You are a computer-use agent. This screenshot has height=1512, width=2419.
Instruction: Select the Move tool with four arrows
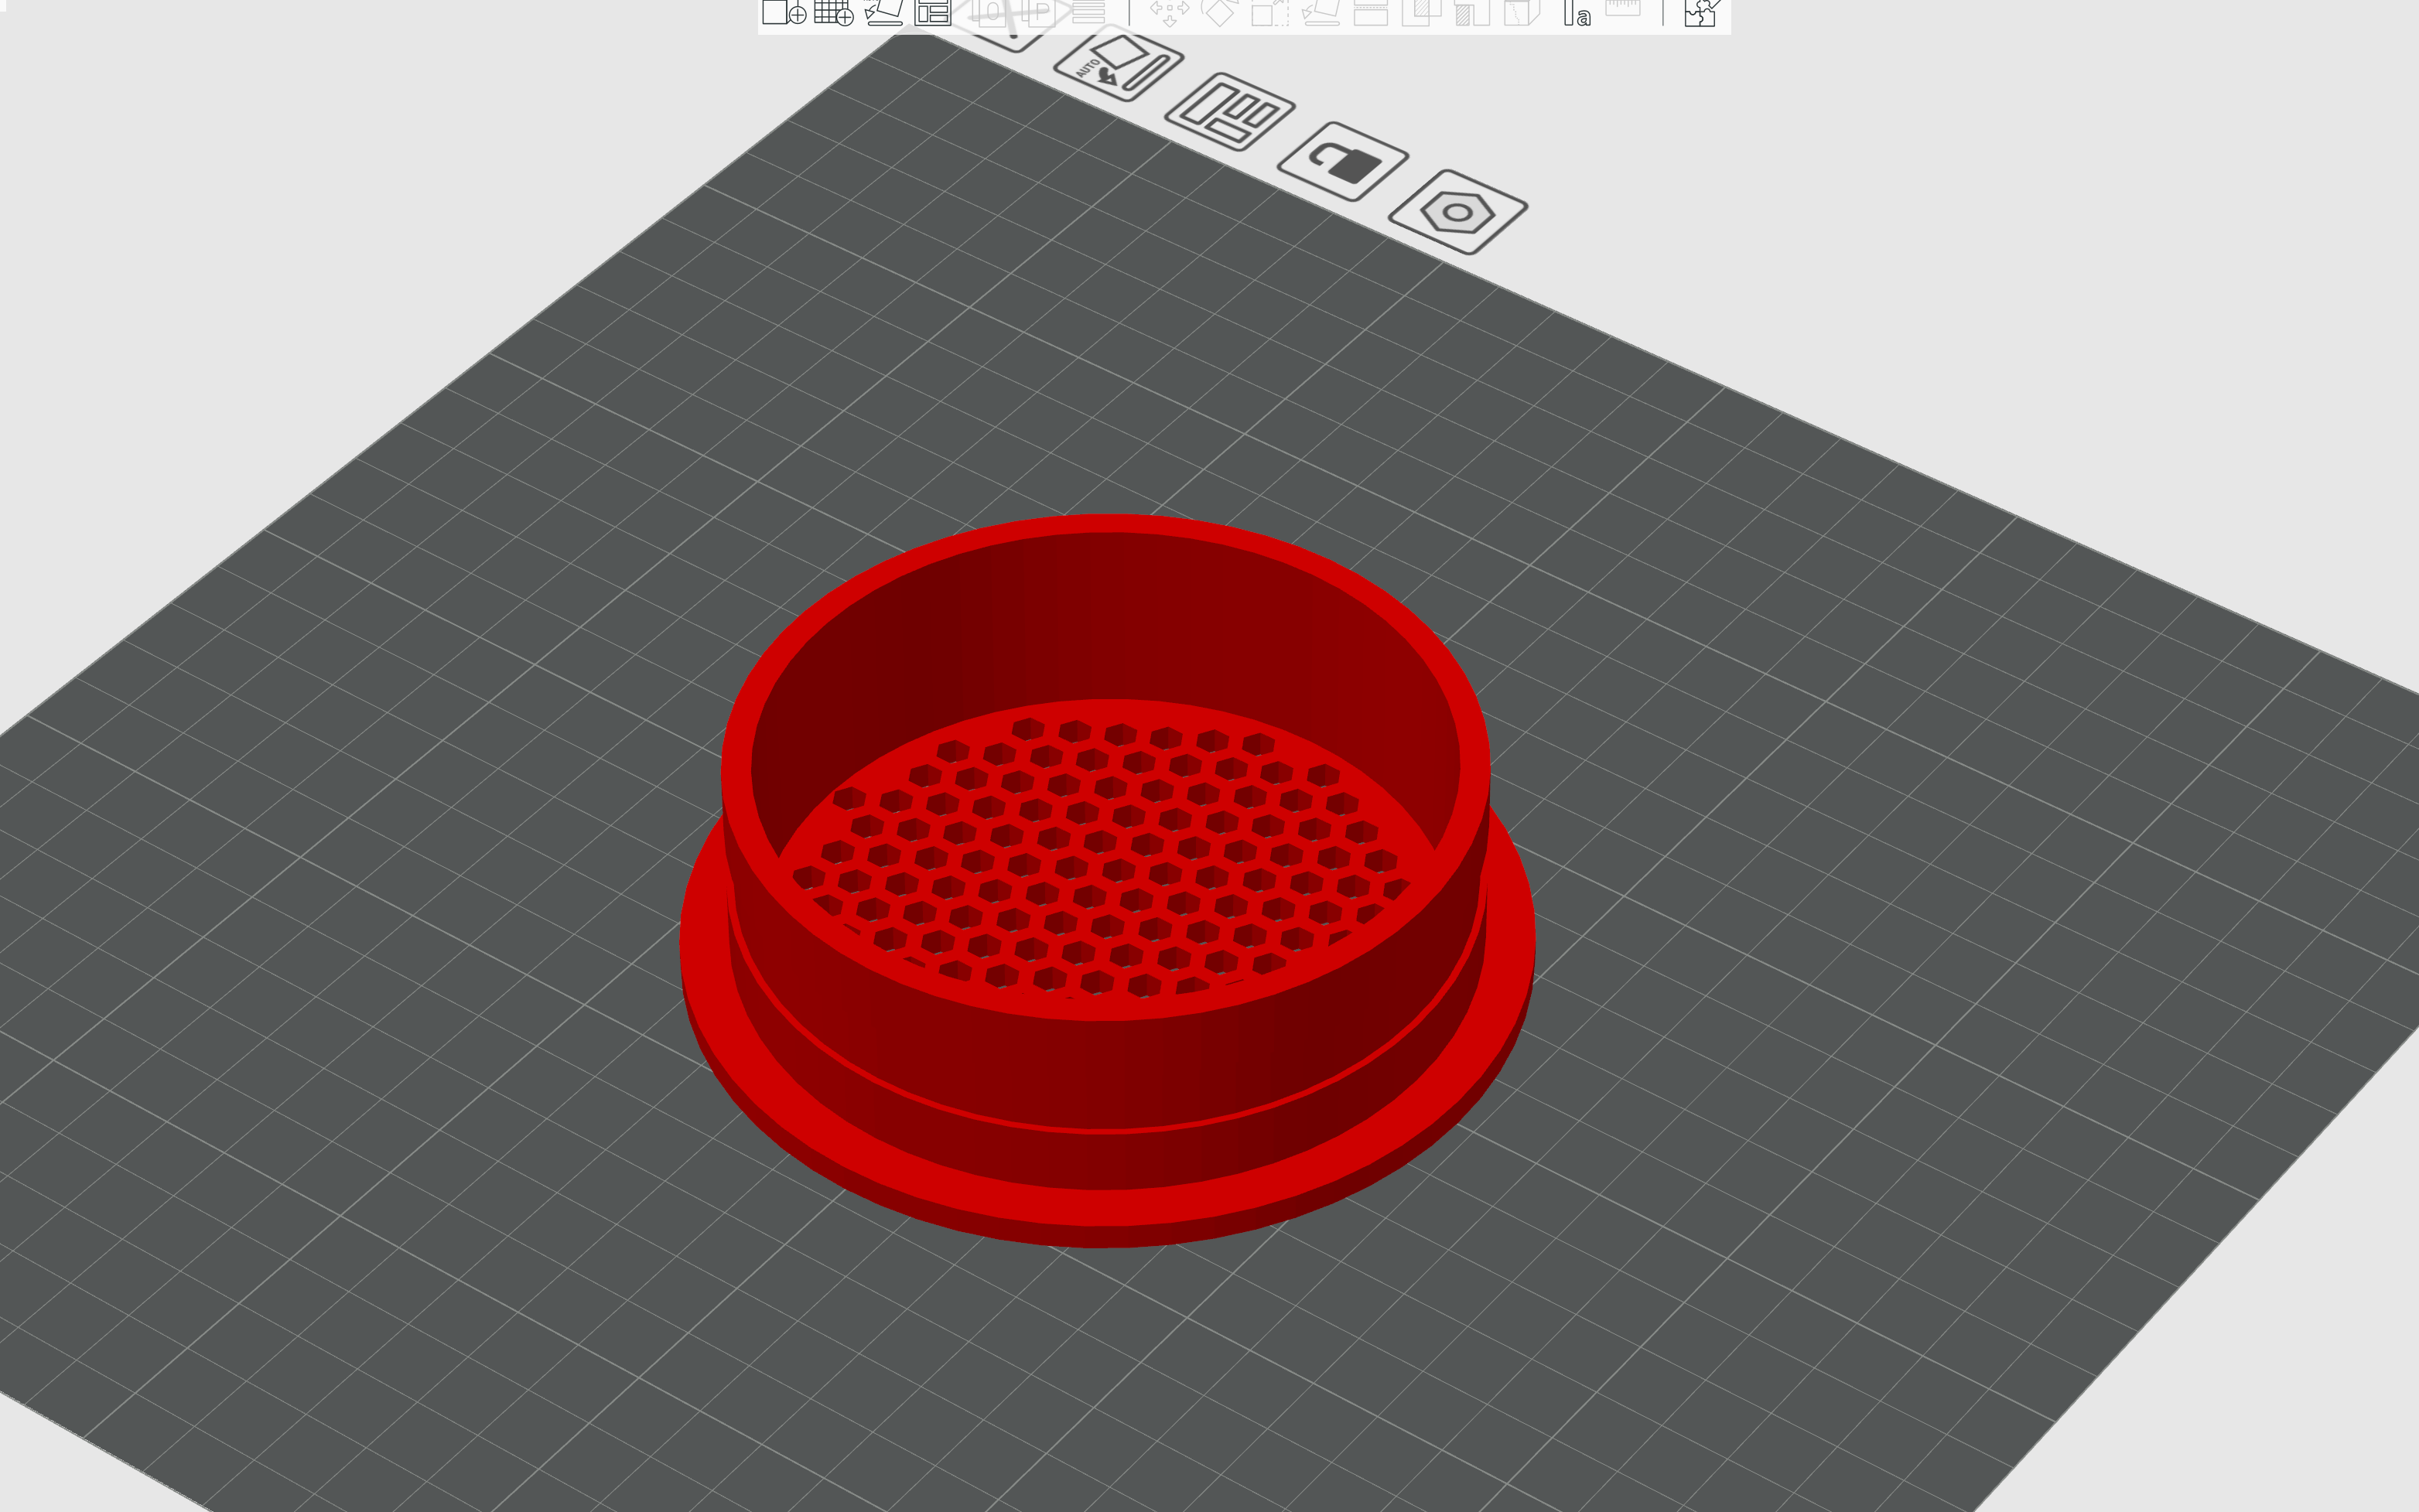(x=1169, y=12)
